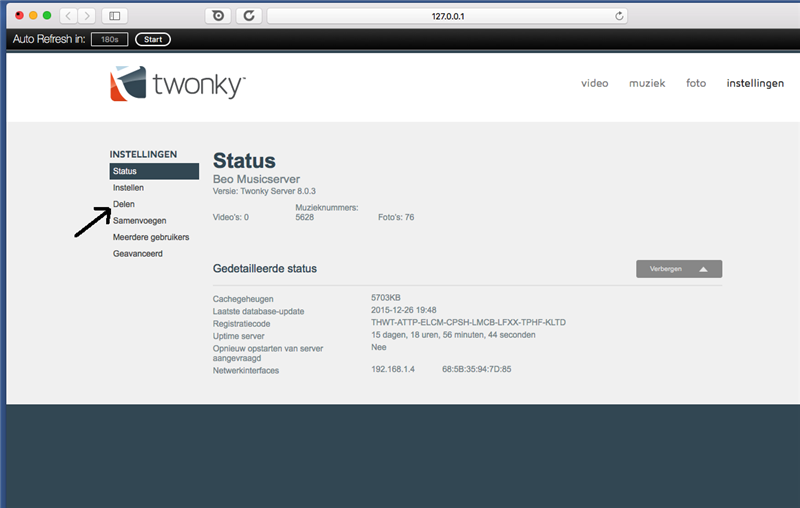Click the uptime value 15 dagen
Image resolution: width=800 pixels, height=508 pixels.
(453, 335)
